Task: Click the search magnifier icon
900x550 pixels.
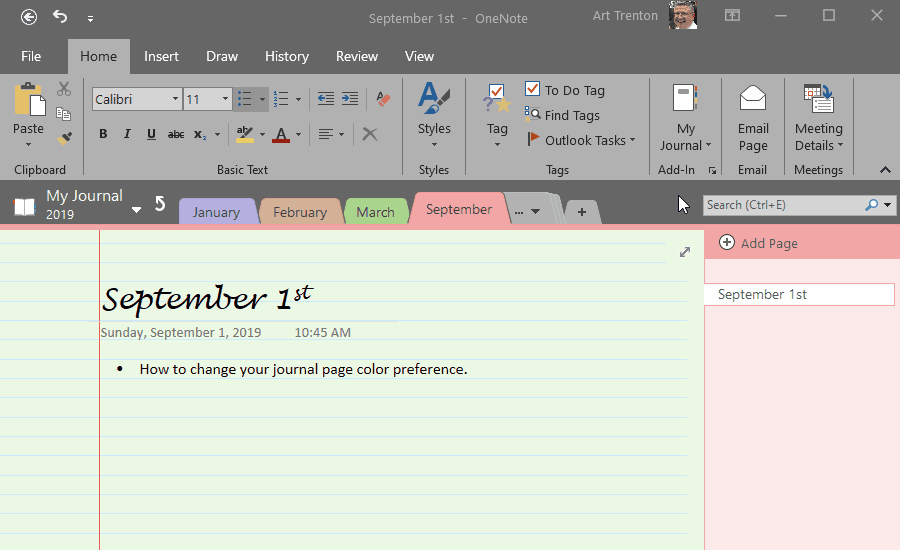Action: coord(872,205)
